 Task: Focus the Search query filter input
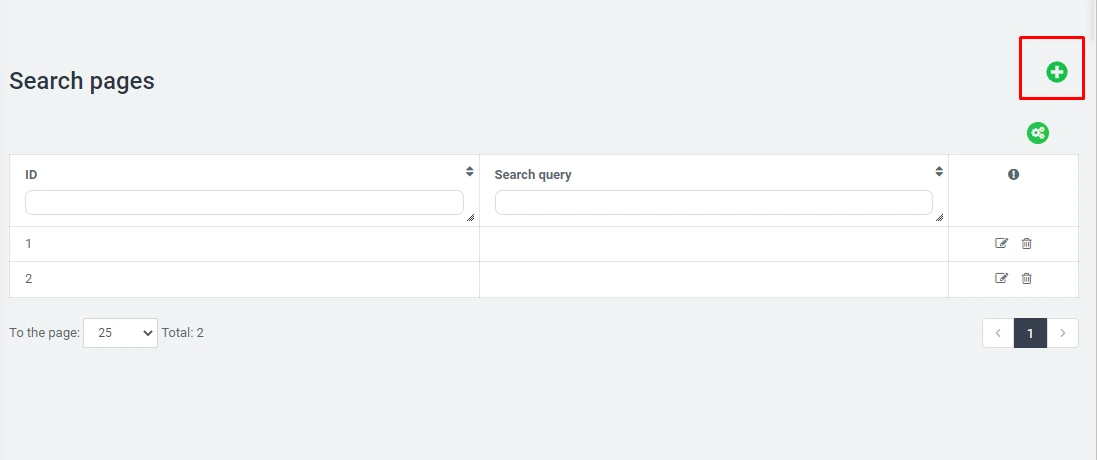713,203
